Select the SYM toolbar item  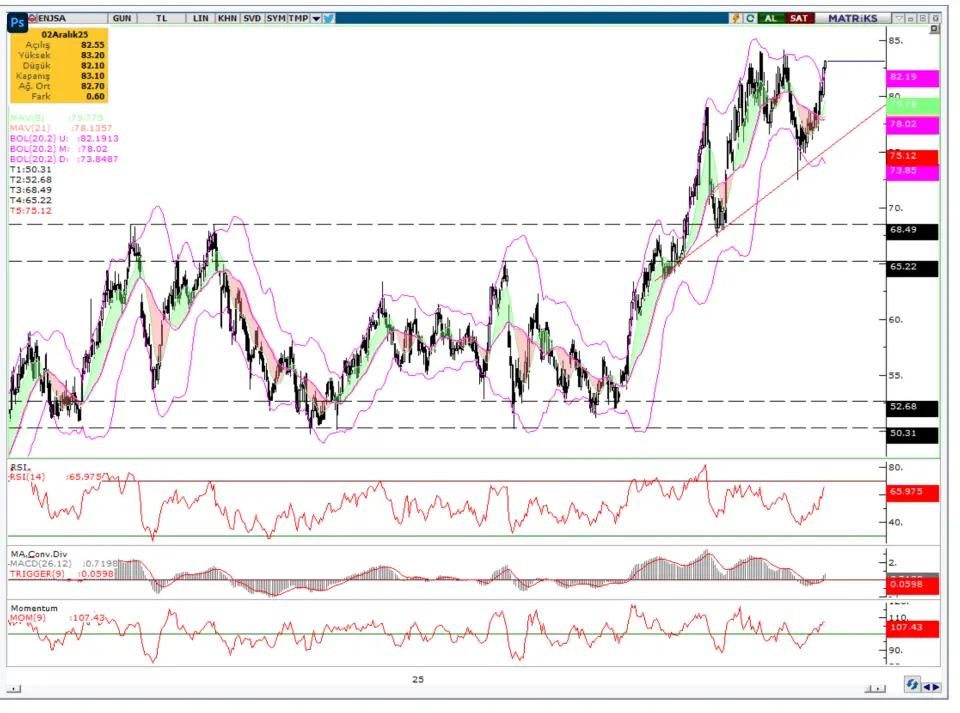click(x=276, y=18)
